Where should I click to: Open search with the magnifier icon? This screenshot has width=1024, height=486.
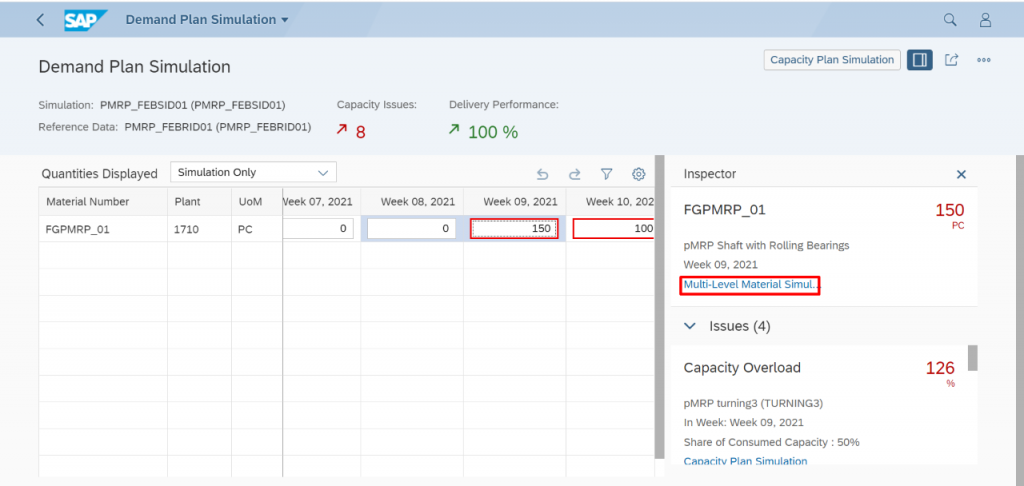[950, 20]
